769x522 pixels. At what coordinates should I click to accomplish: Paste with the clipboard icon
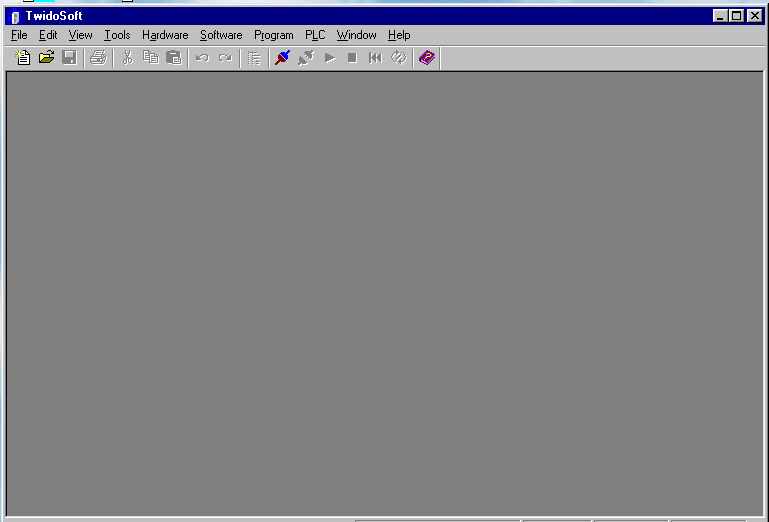(x=174, y=58)
